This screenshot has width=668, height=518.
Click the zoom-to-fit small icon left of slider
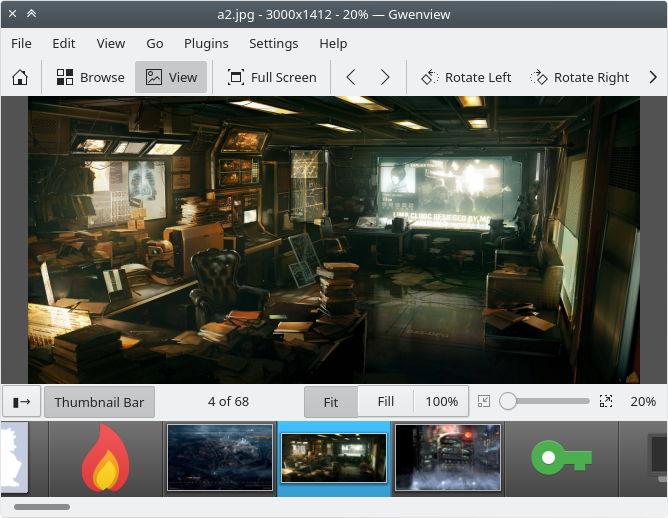484,401
